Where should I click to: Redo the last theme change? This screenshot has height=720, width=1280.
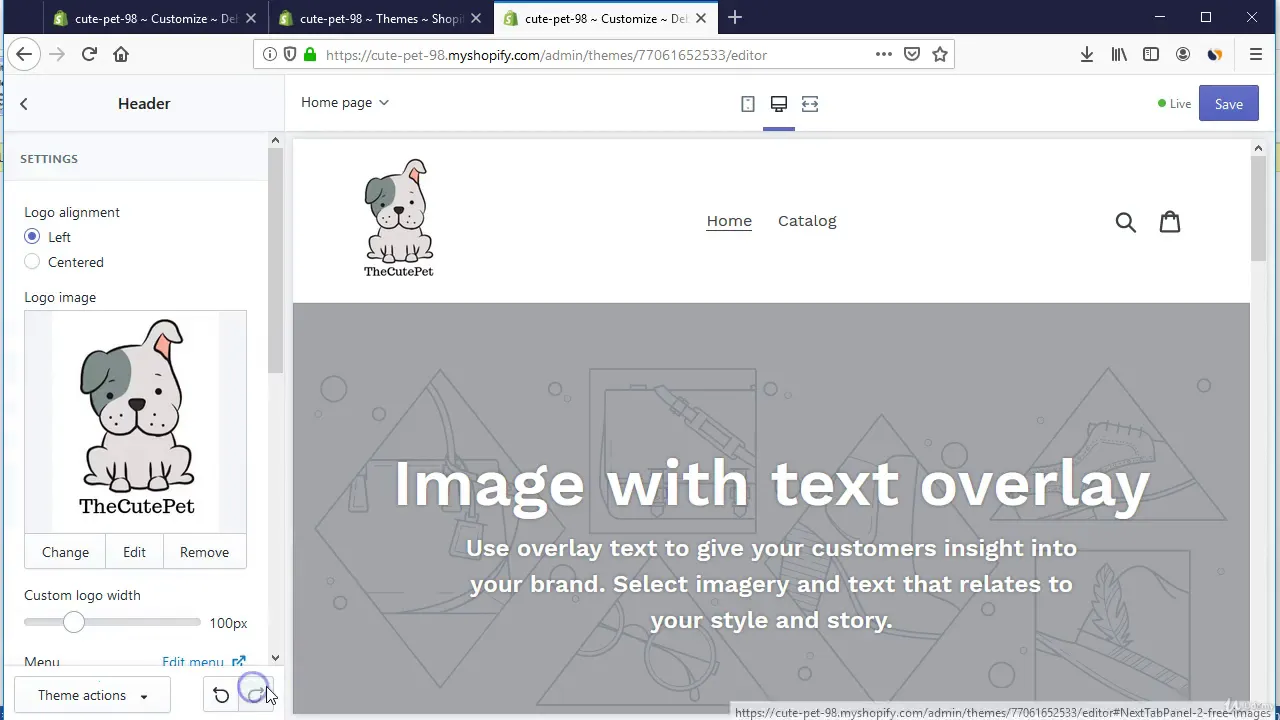click(x=256, y=695)
